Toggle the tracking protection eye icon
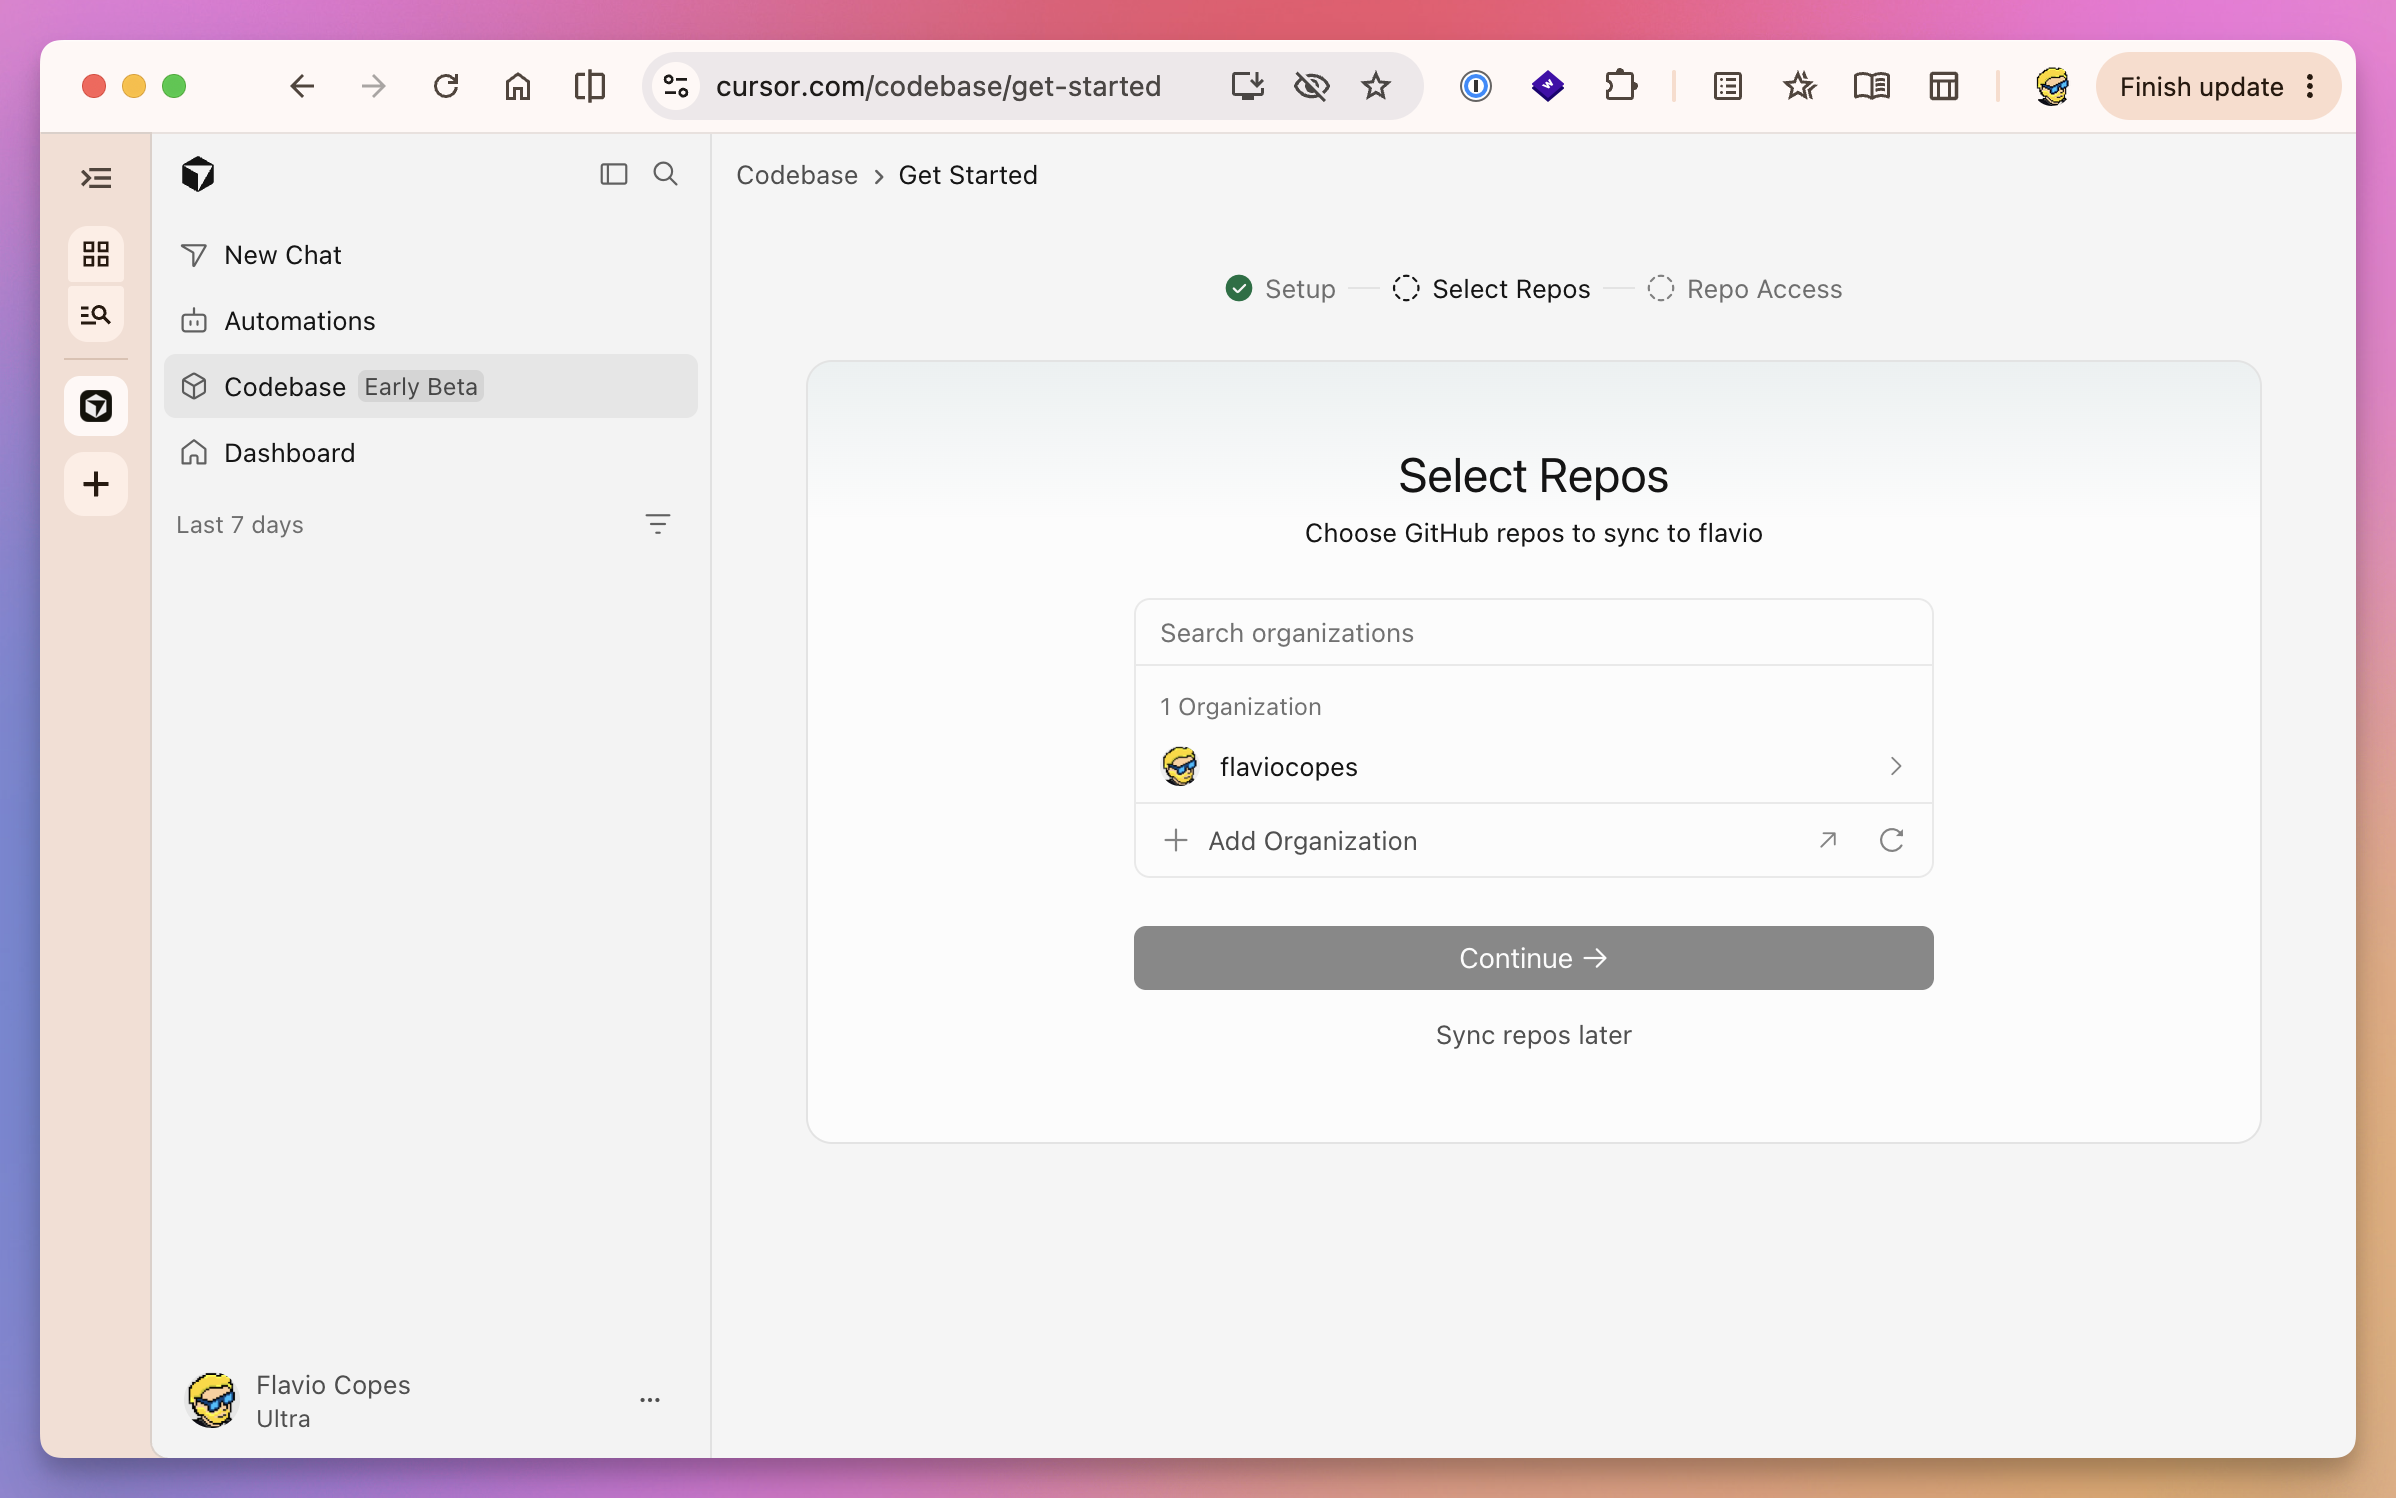The image size is (2396, 1498). (x=1311, y=86)
